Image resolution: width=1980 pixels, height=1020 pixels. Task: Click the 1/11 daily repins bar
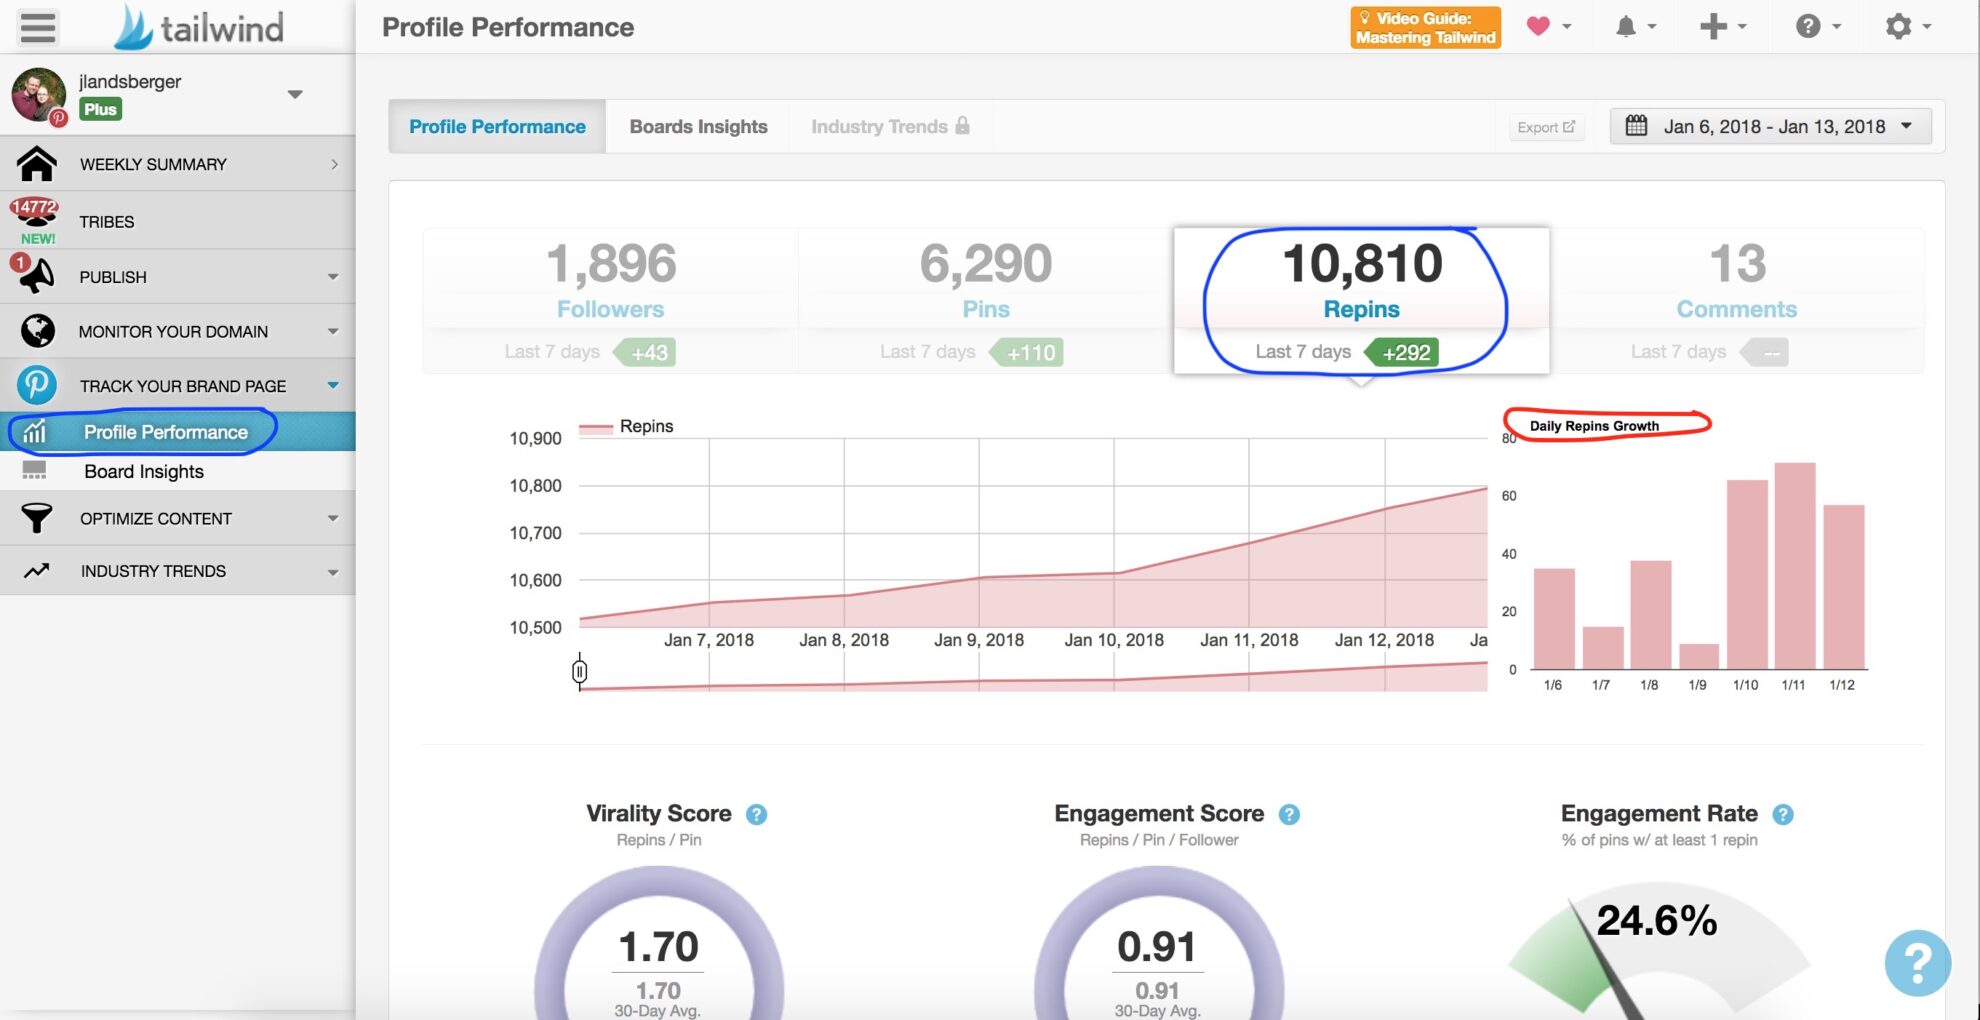pyautogui.click(x=1794, y=566)
